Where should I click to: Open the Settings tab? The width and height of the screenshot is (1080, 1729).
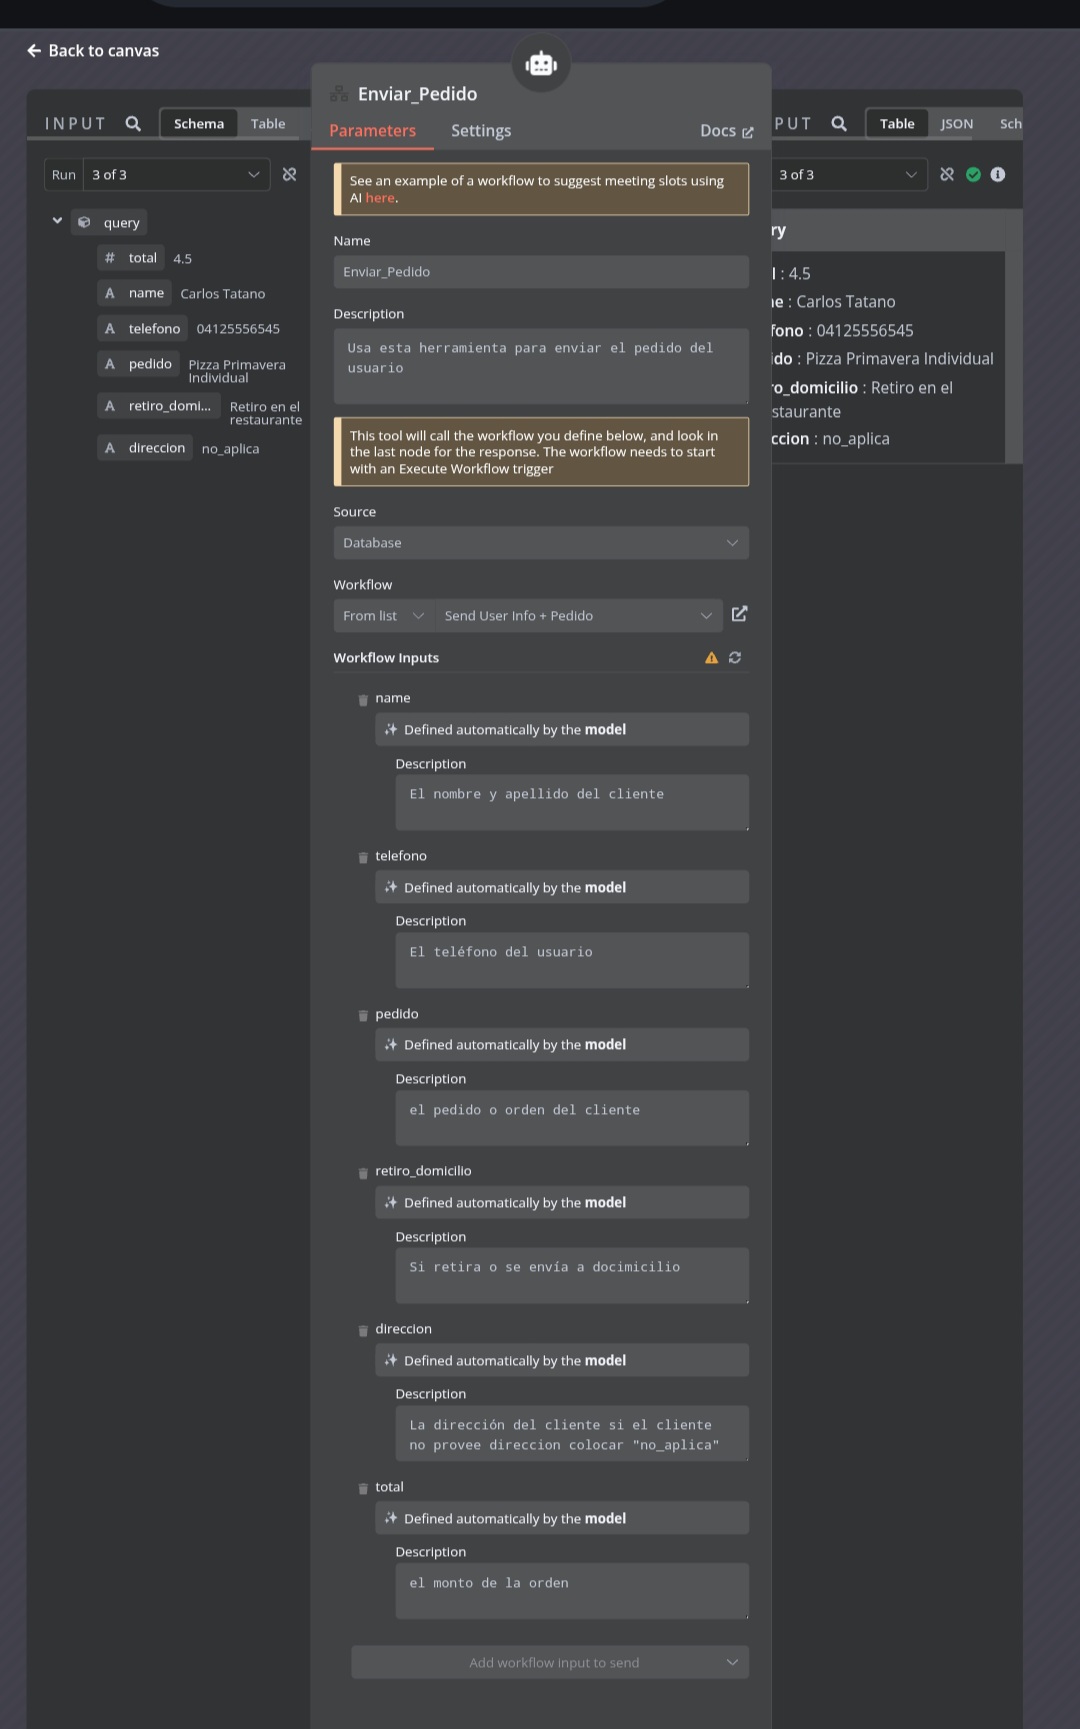(x=481, y=131)
